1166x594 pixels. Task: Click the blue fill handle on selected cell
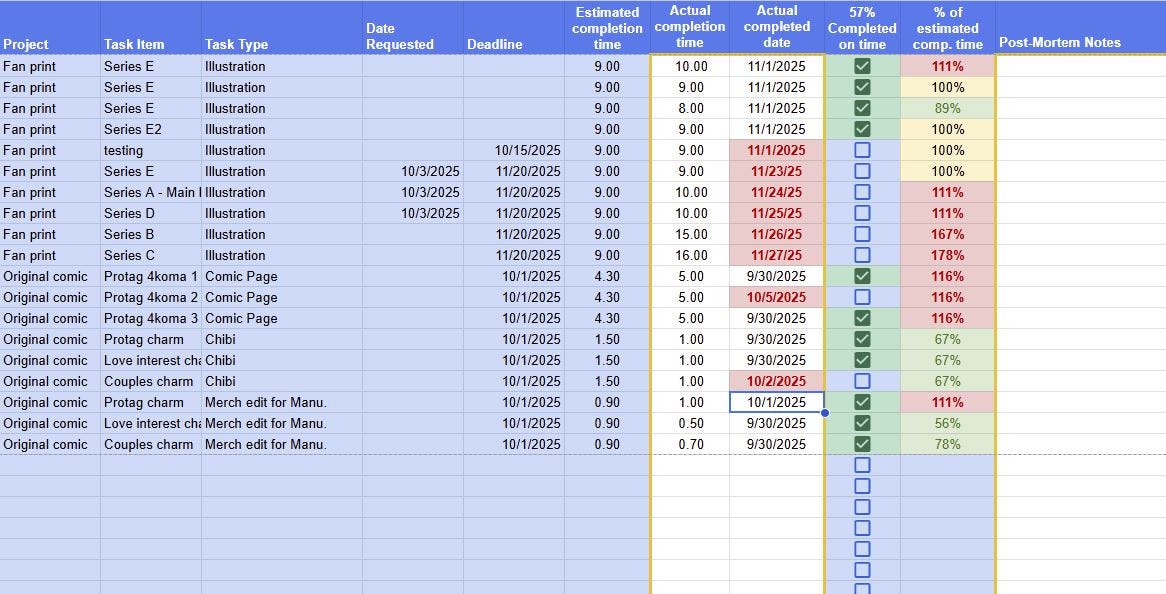[825, 413]
